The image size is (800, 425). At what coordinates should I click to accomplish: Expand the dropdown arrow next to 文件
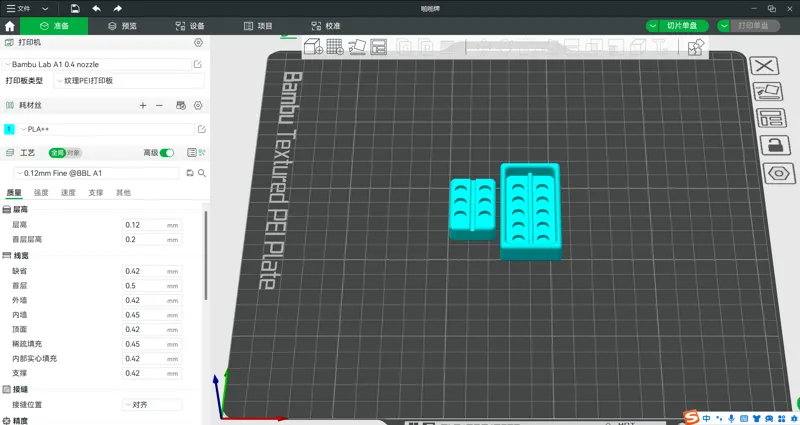(x=45, y=9)
